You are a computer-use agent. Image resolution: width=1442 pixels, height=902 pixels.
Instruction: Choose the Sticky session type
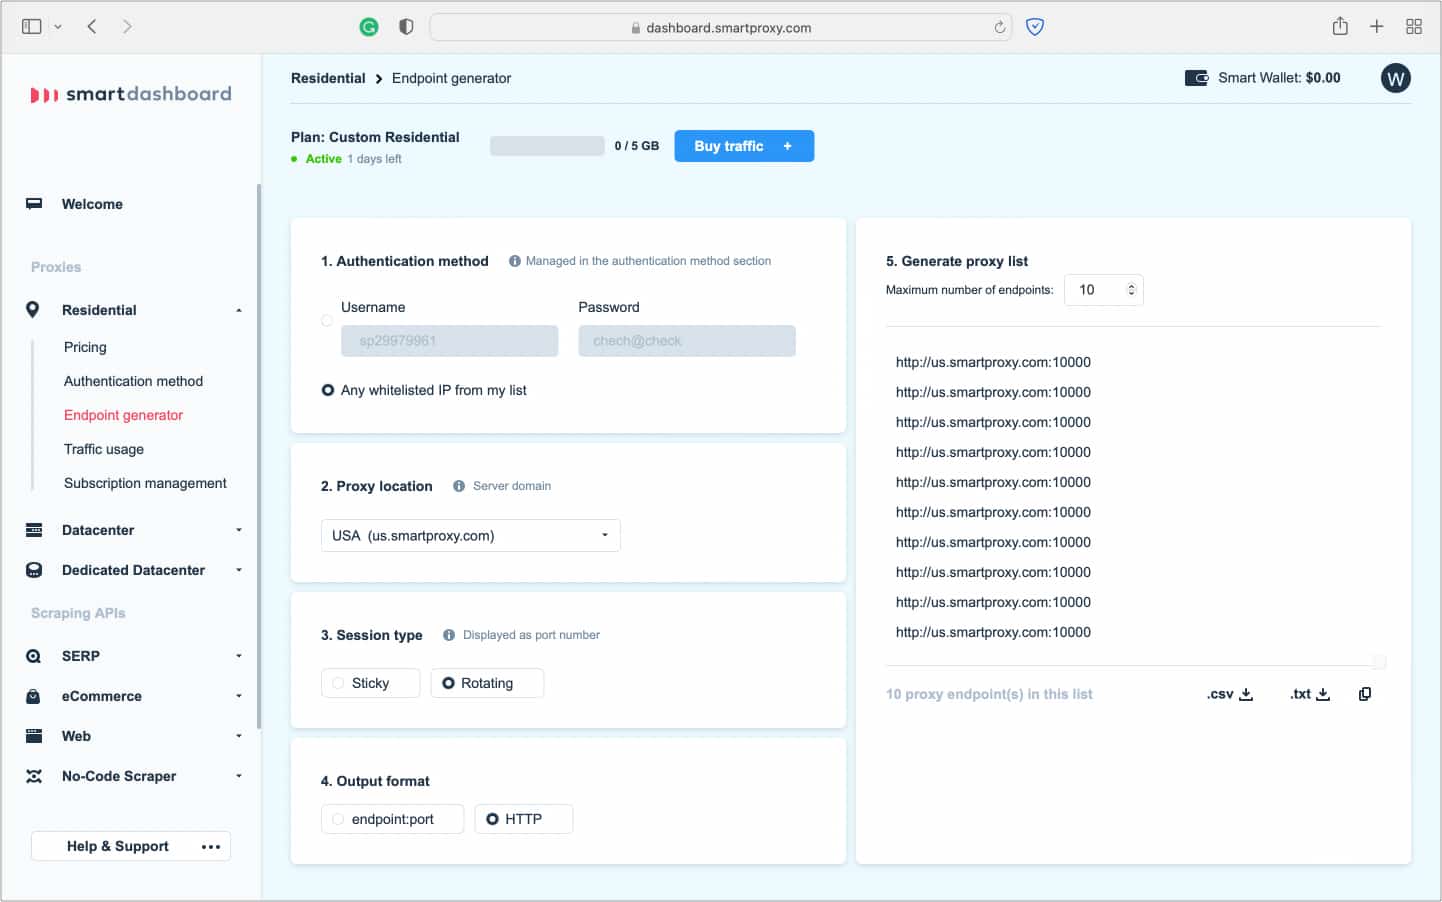(x=371, y=683)
